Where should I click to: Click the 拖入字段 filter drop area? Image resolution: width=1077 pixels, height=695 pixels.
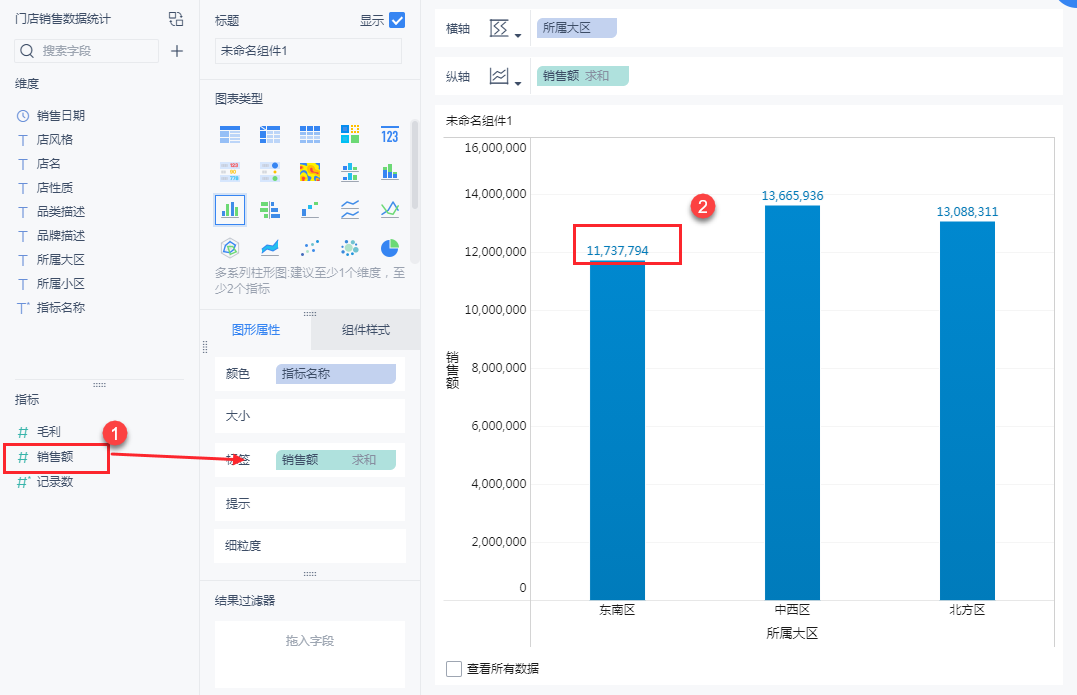(310, 654)
